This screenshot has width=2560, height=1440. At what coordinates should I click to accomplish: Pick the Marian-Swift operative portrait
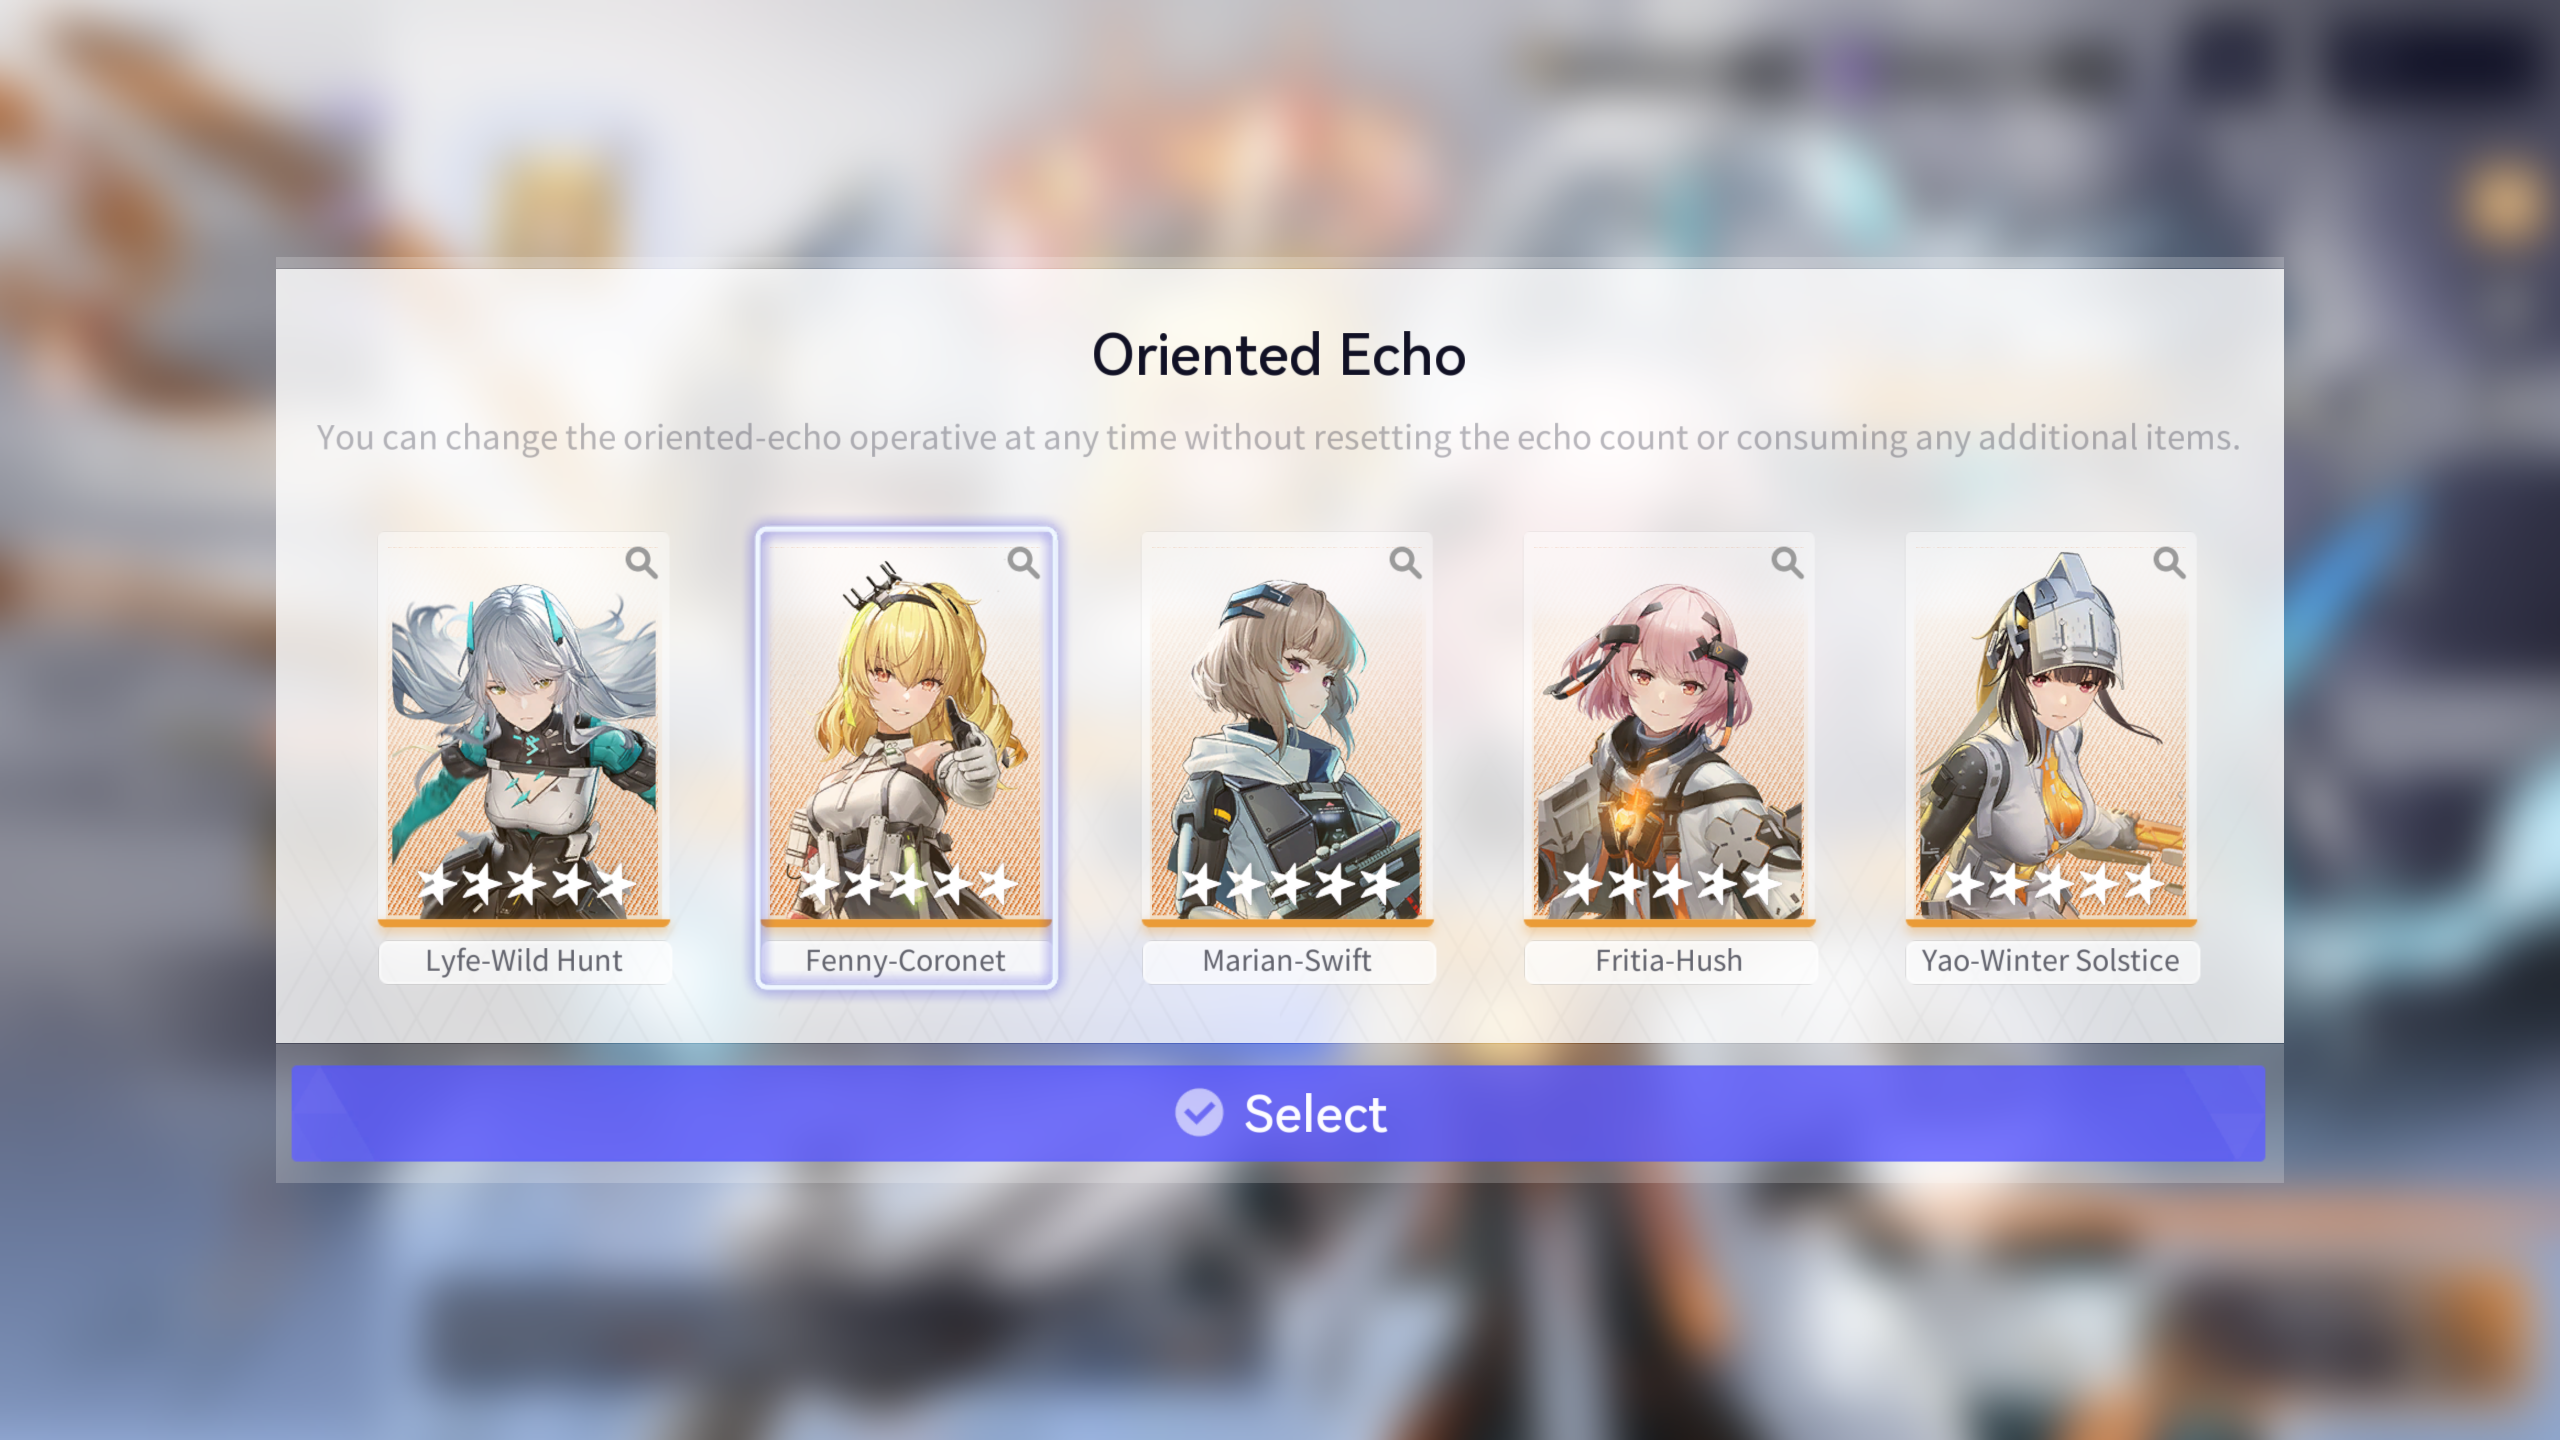tap(1287, 730)
